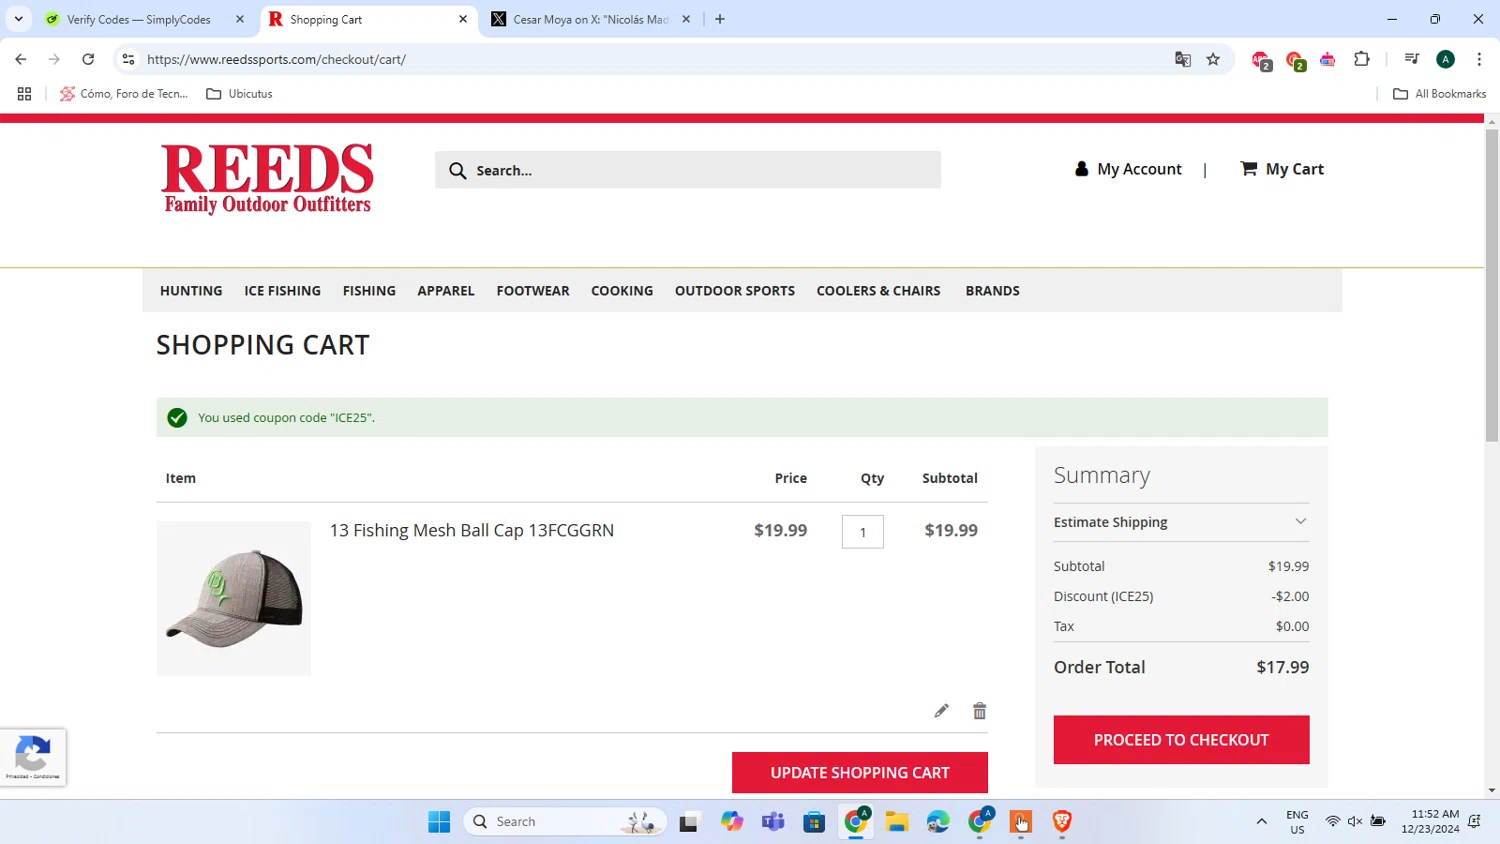This screenshot has height=844, width=1500.
Task: Click the Order Total $17.99 amount
Action: click(x=1283, y=667)
